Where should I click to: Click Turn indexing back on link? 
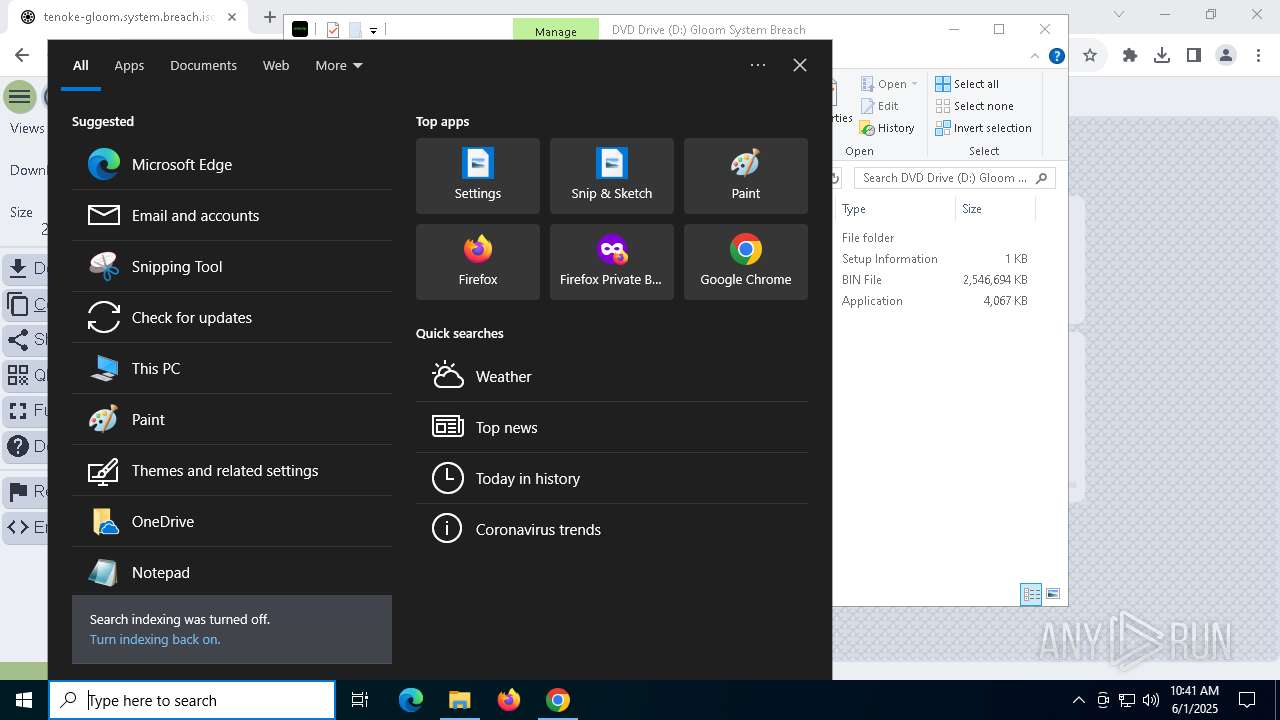pyautogui.click(x=155, y=639)
